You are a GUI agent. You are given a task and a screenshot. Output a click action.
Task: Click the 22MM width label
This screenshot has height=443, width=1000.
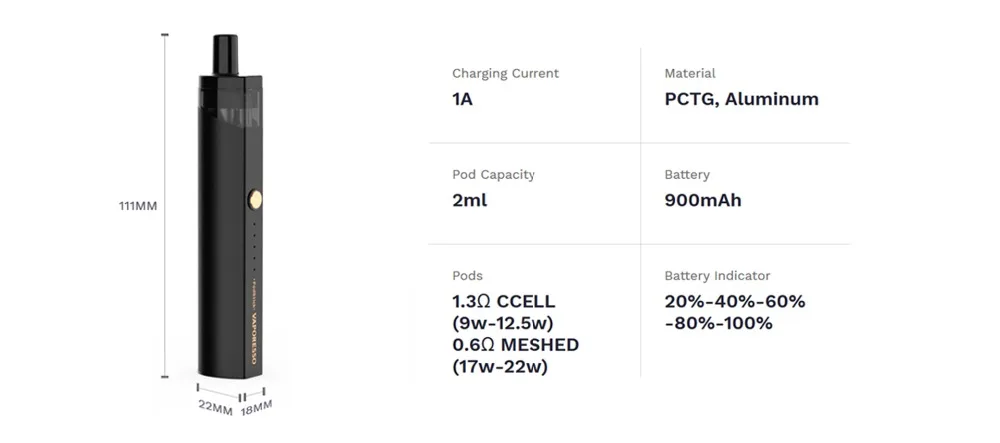click(215, 409)
